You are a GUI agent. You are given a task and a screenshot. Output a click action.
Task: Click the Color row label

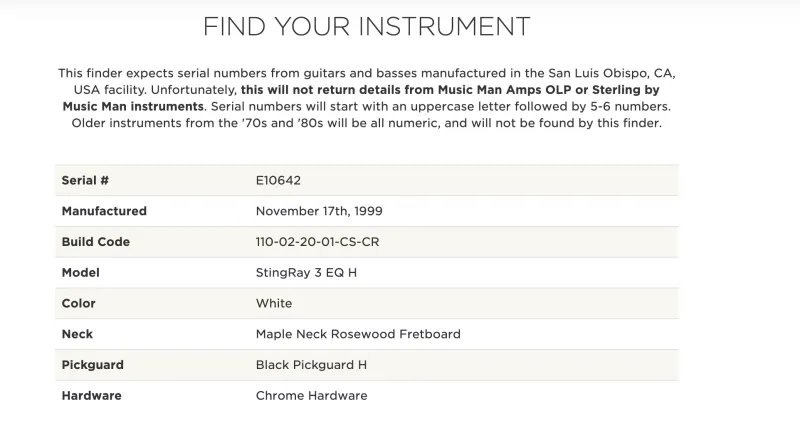(79, 304)
